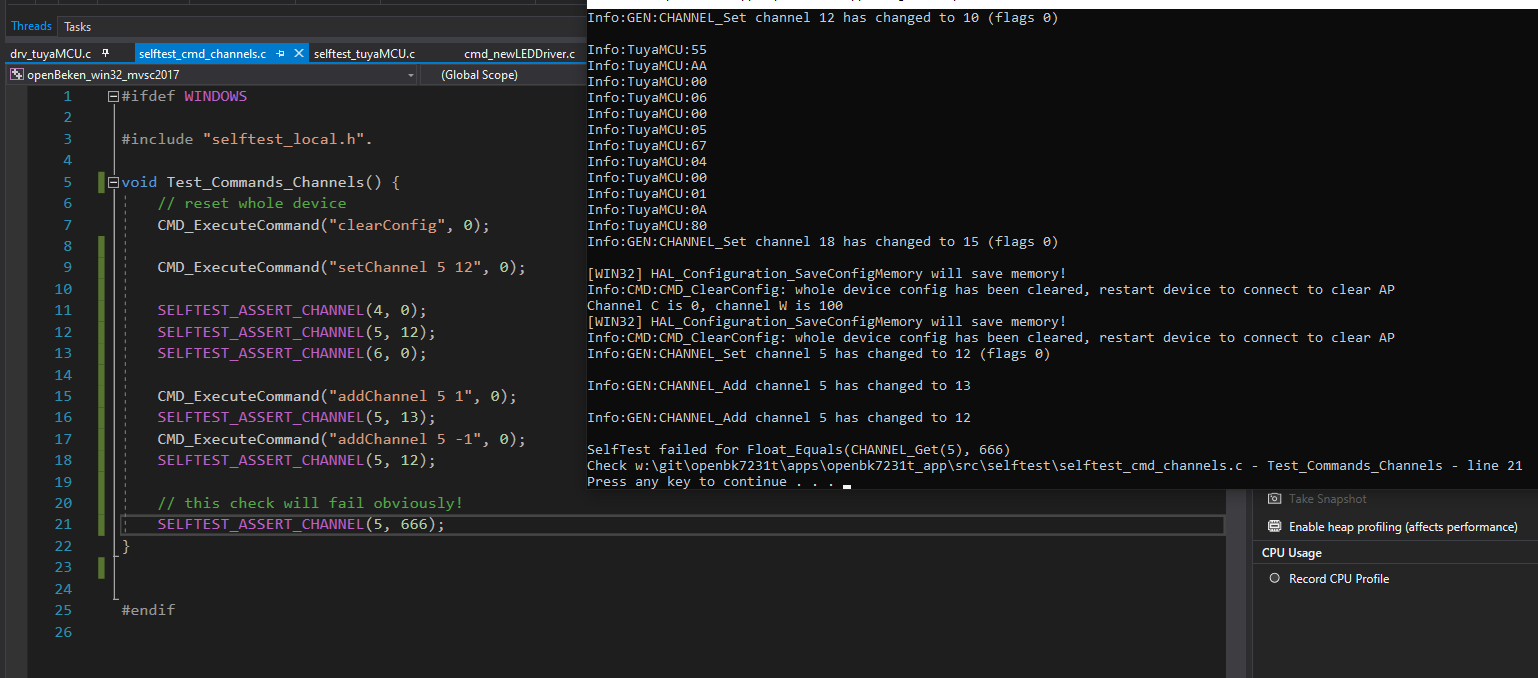Switch to the Tasks tab
Viewport: 1538px width, 678px height.
pos(77,26)
